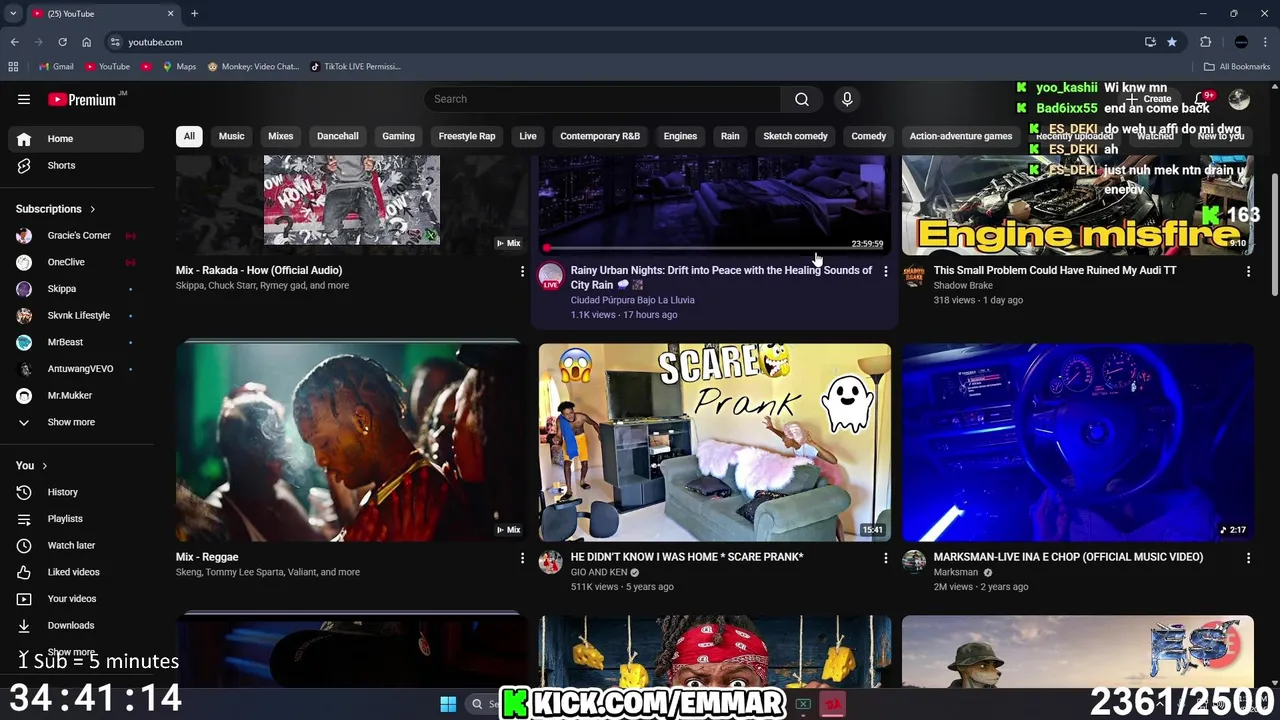The height and width of the screenshot is (720, 1280).
Task: Open Liked videos list
Action: tap(78, 572)
